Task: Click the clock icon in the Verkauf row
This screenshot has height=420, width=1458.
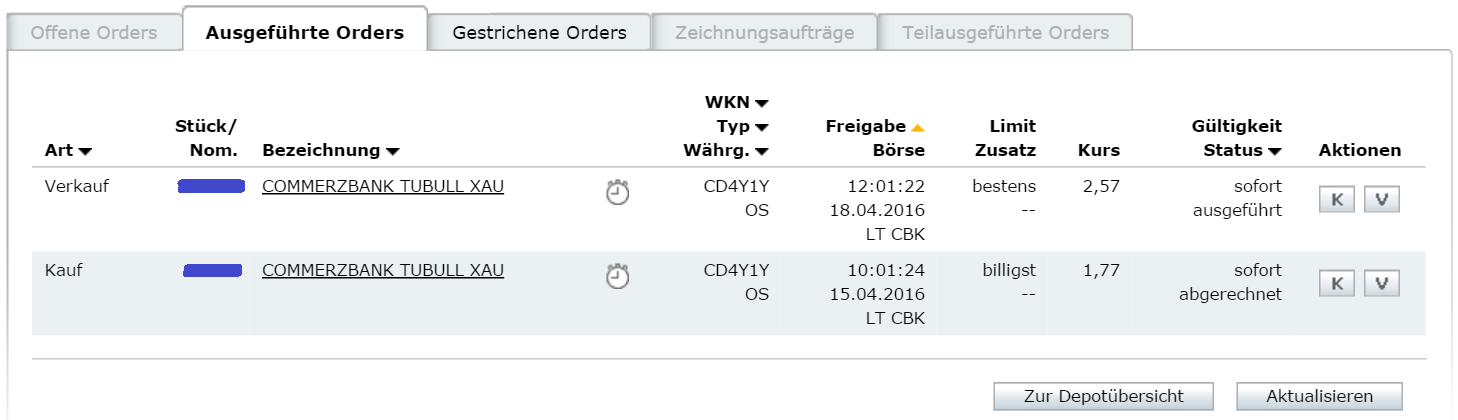Action: pos(618,192)
